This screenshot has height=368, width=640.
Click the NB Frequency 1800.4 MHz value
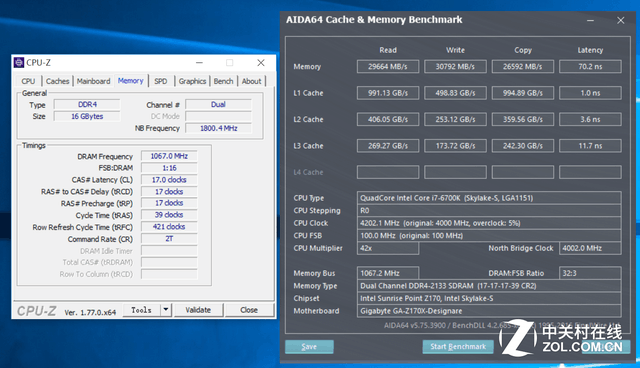(218, 128)
